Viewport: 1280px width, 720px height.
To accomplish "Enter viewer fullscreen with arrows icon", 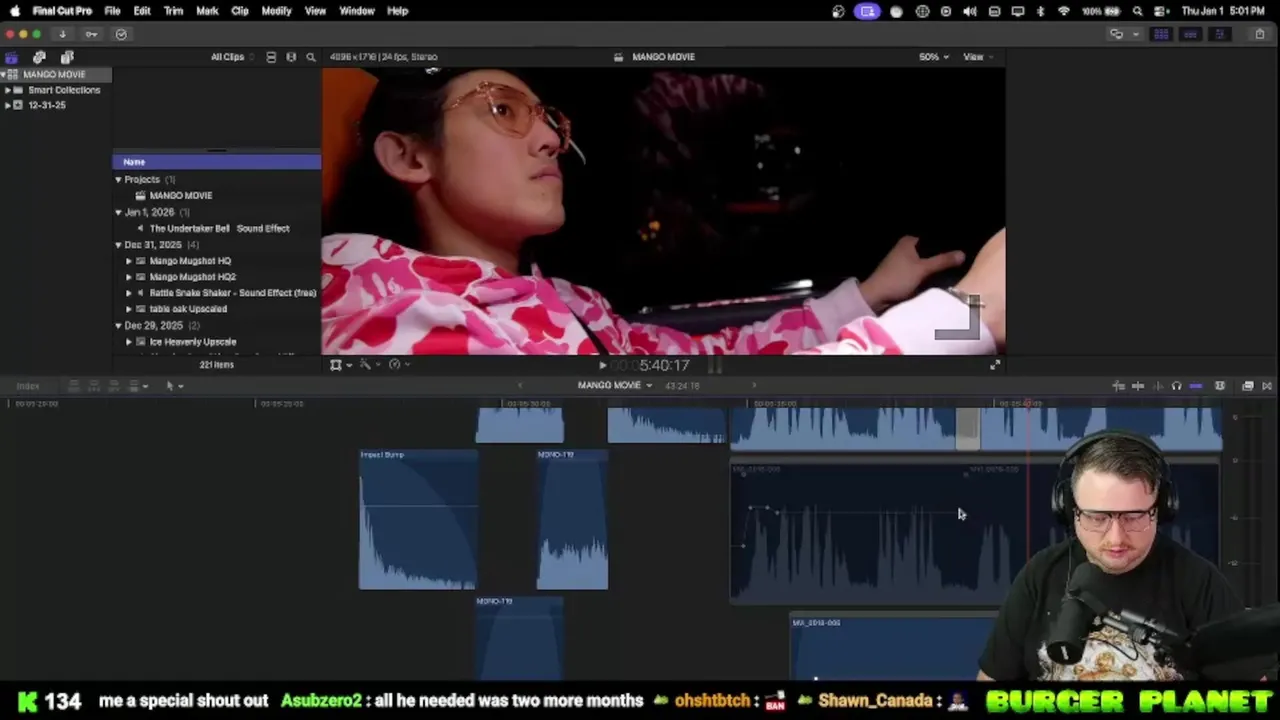I will pos(995,365).
